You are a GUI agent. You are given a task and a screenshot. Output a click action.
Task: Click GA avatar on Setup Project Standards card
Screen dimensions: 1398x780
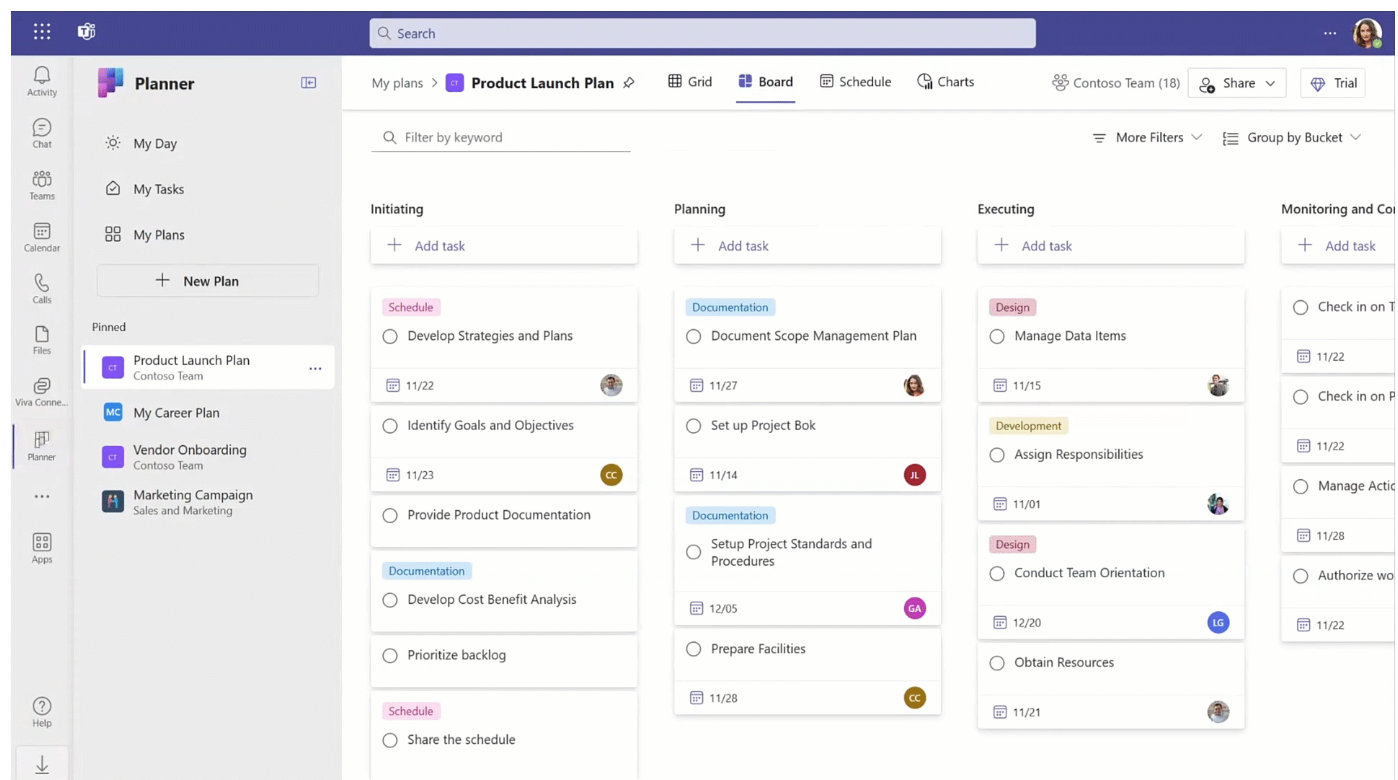coord(915,608)
